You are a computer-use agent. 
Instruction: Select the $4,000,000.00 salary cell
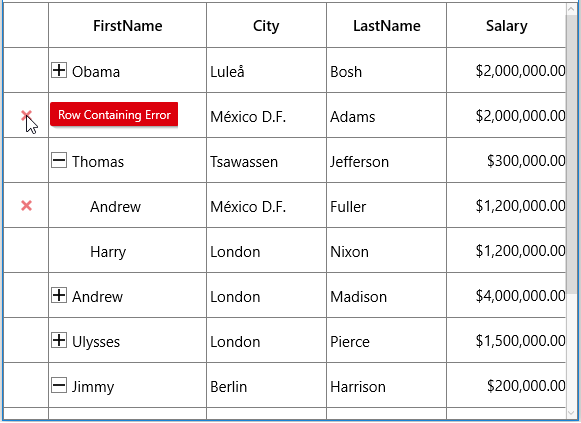(x=507, y=295)
